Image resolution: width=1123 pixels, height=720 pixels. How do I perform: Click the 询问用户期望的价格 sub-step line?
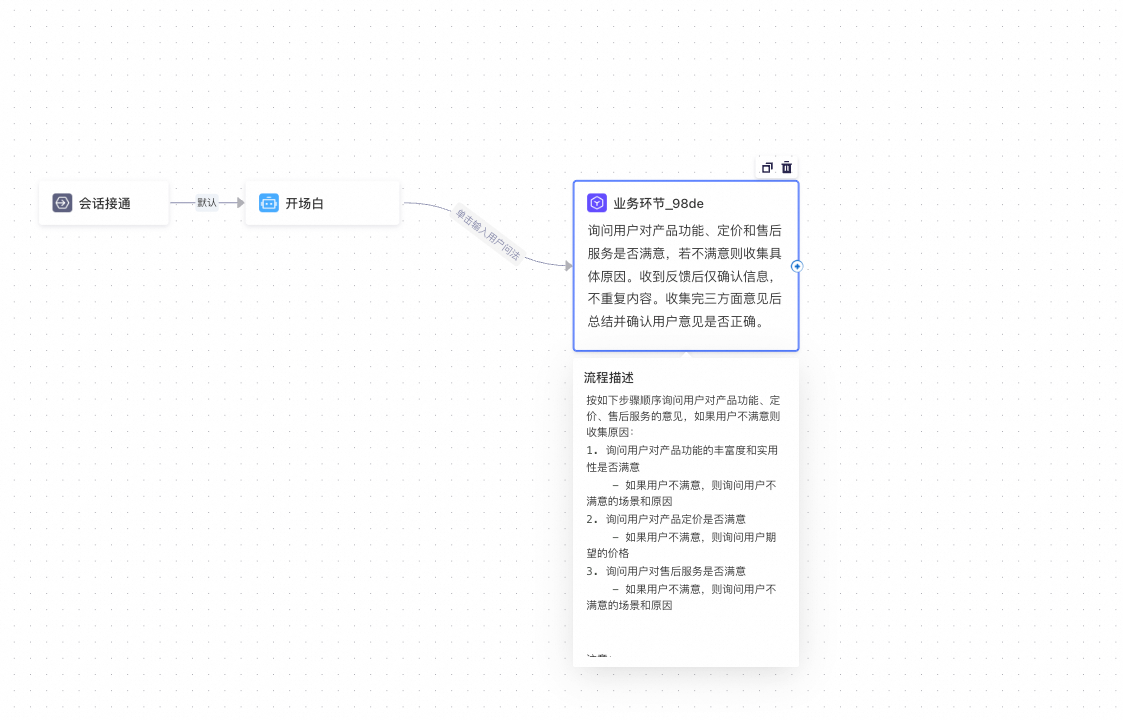pos(681,545)
